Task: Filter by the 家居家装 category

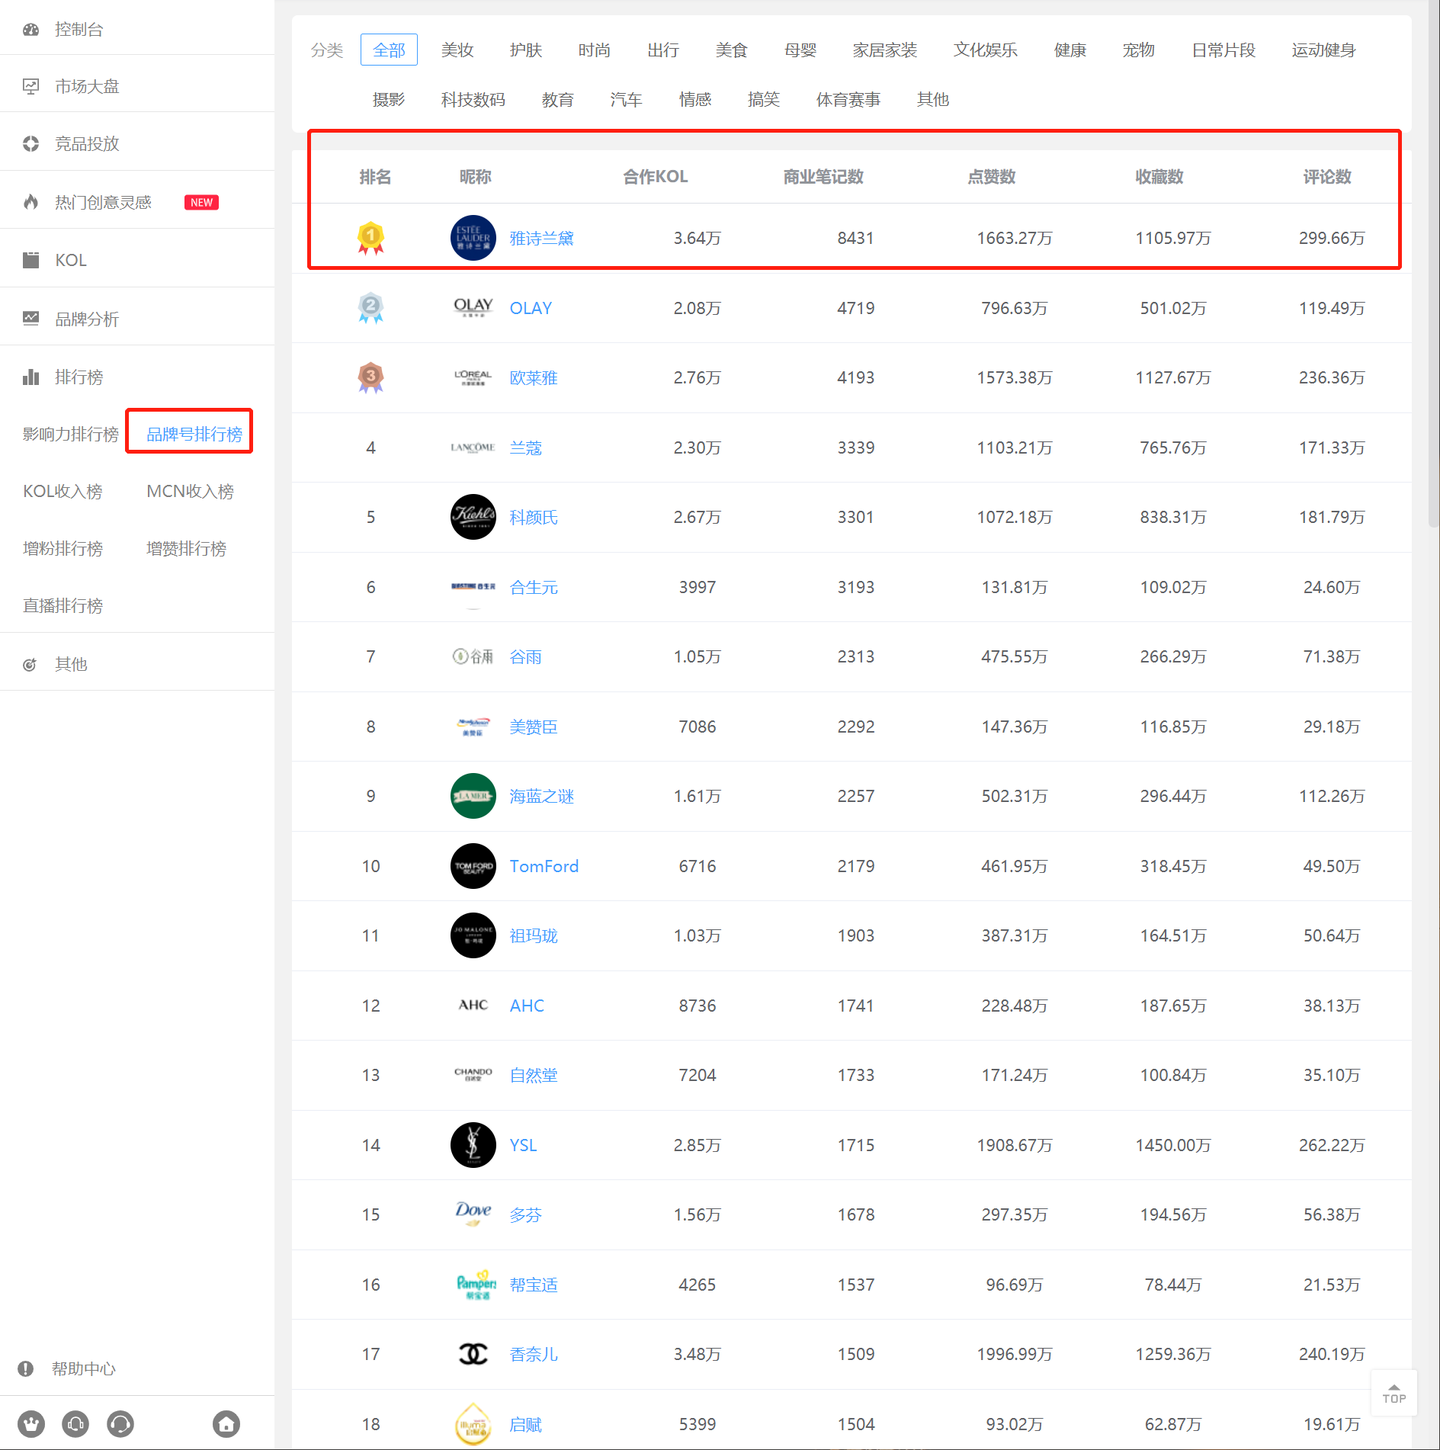Action: pyautogui.click(x=885, y=50)
